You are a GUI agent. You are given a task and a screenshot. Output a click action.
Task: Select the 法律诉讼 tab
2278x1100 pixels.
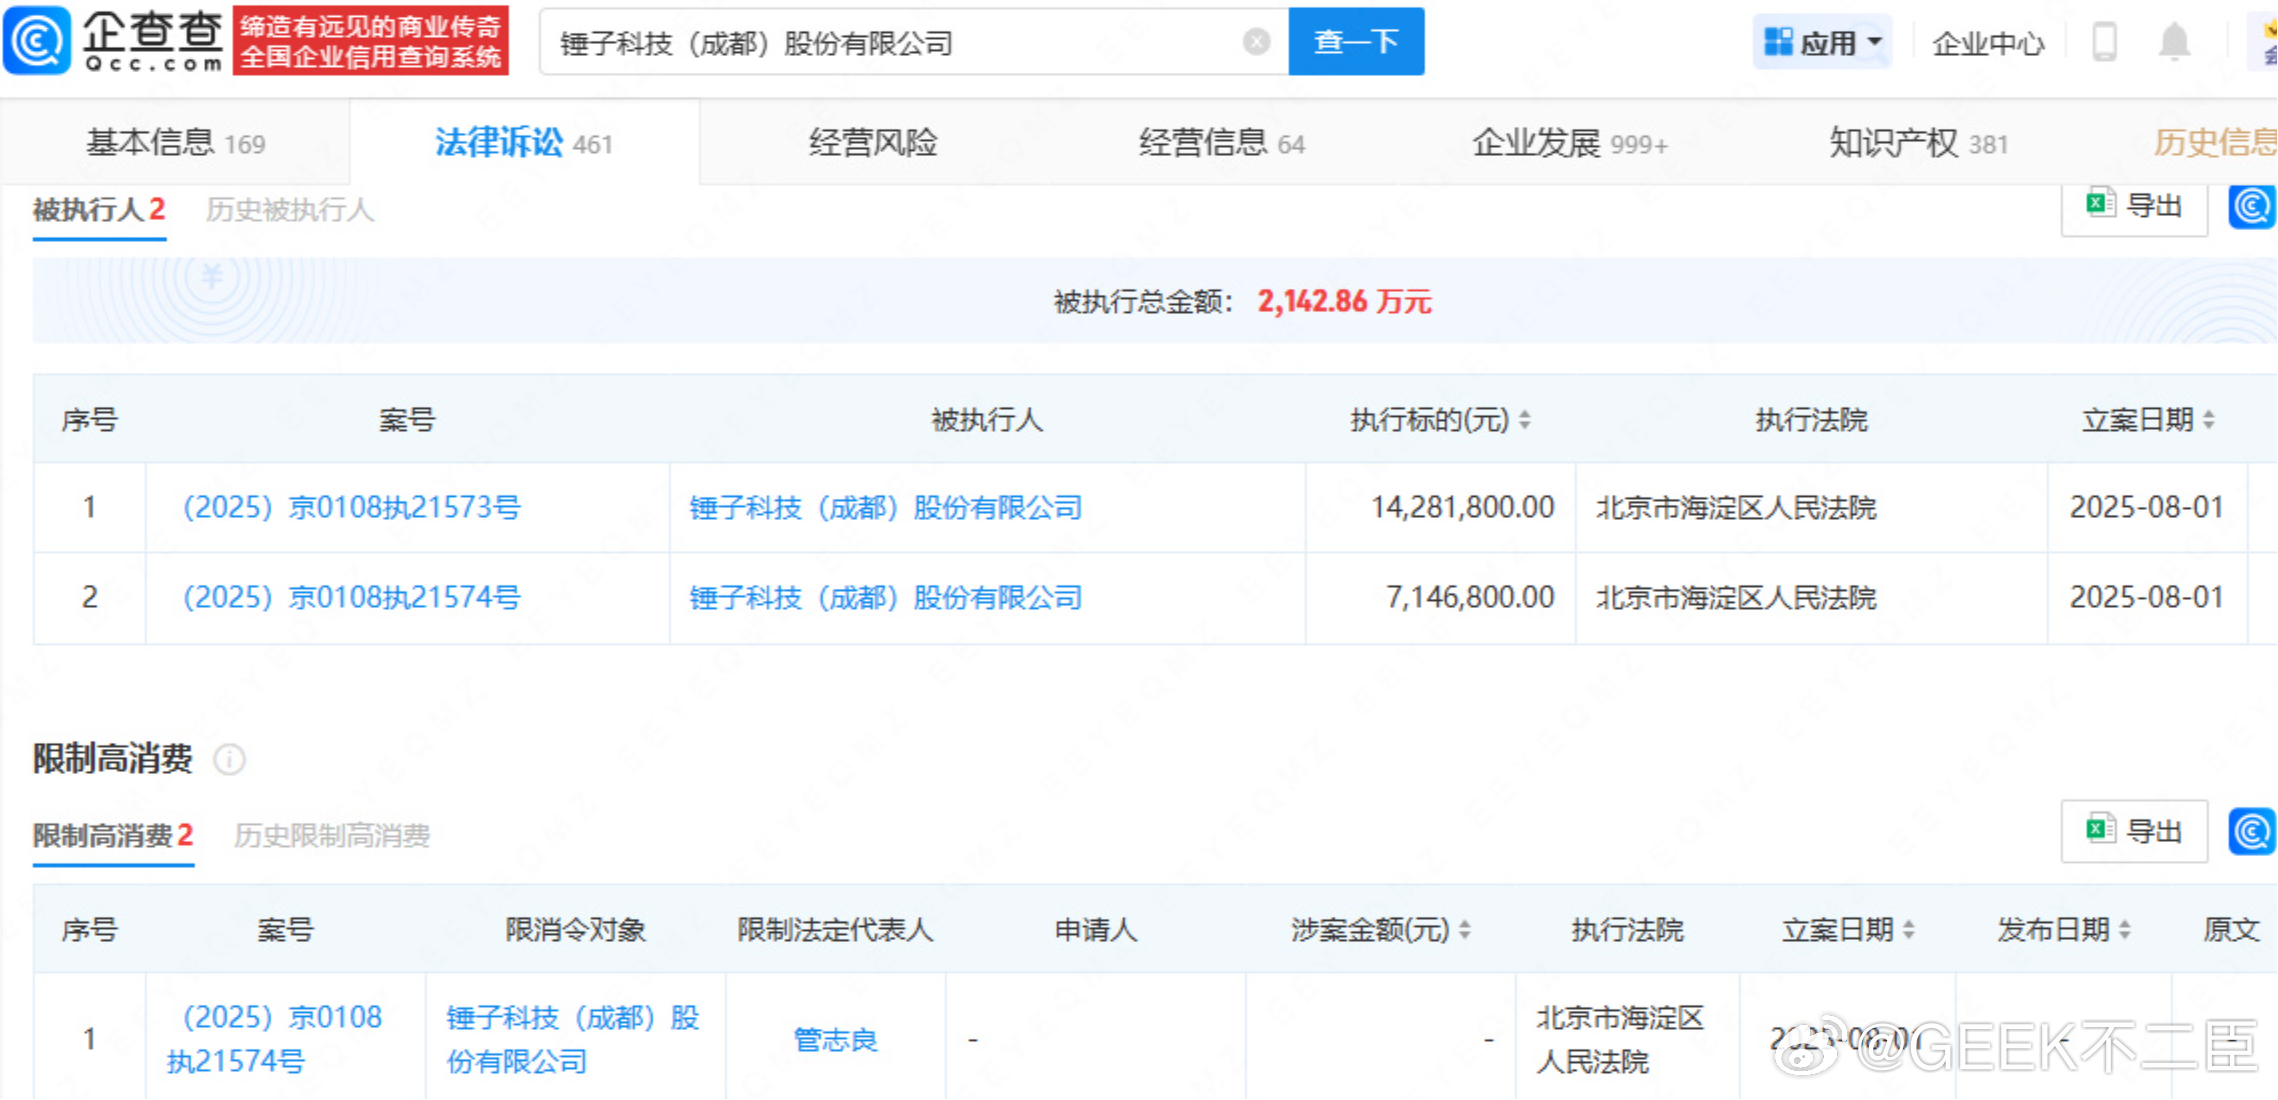click(523, 143)
